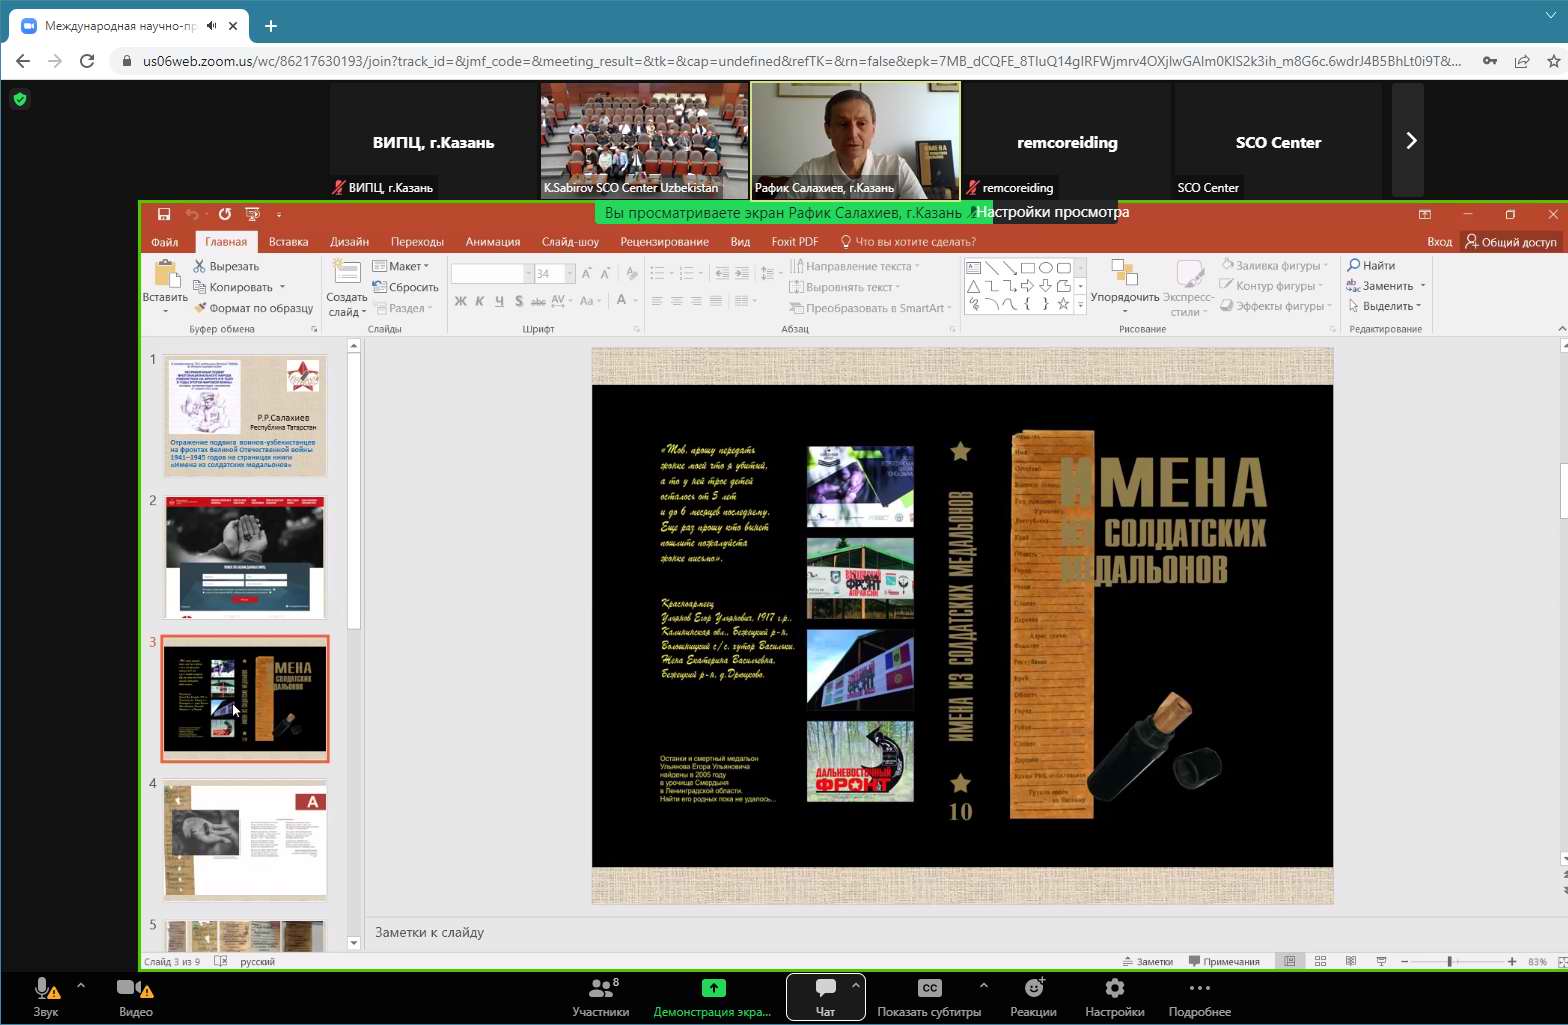Select slide 4 thumbnail

(x=245, y=840)
